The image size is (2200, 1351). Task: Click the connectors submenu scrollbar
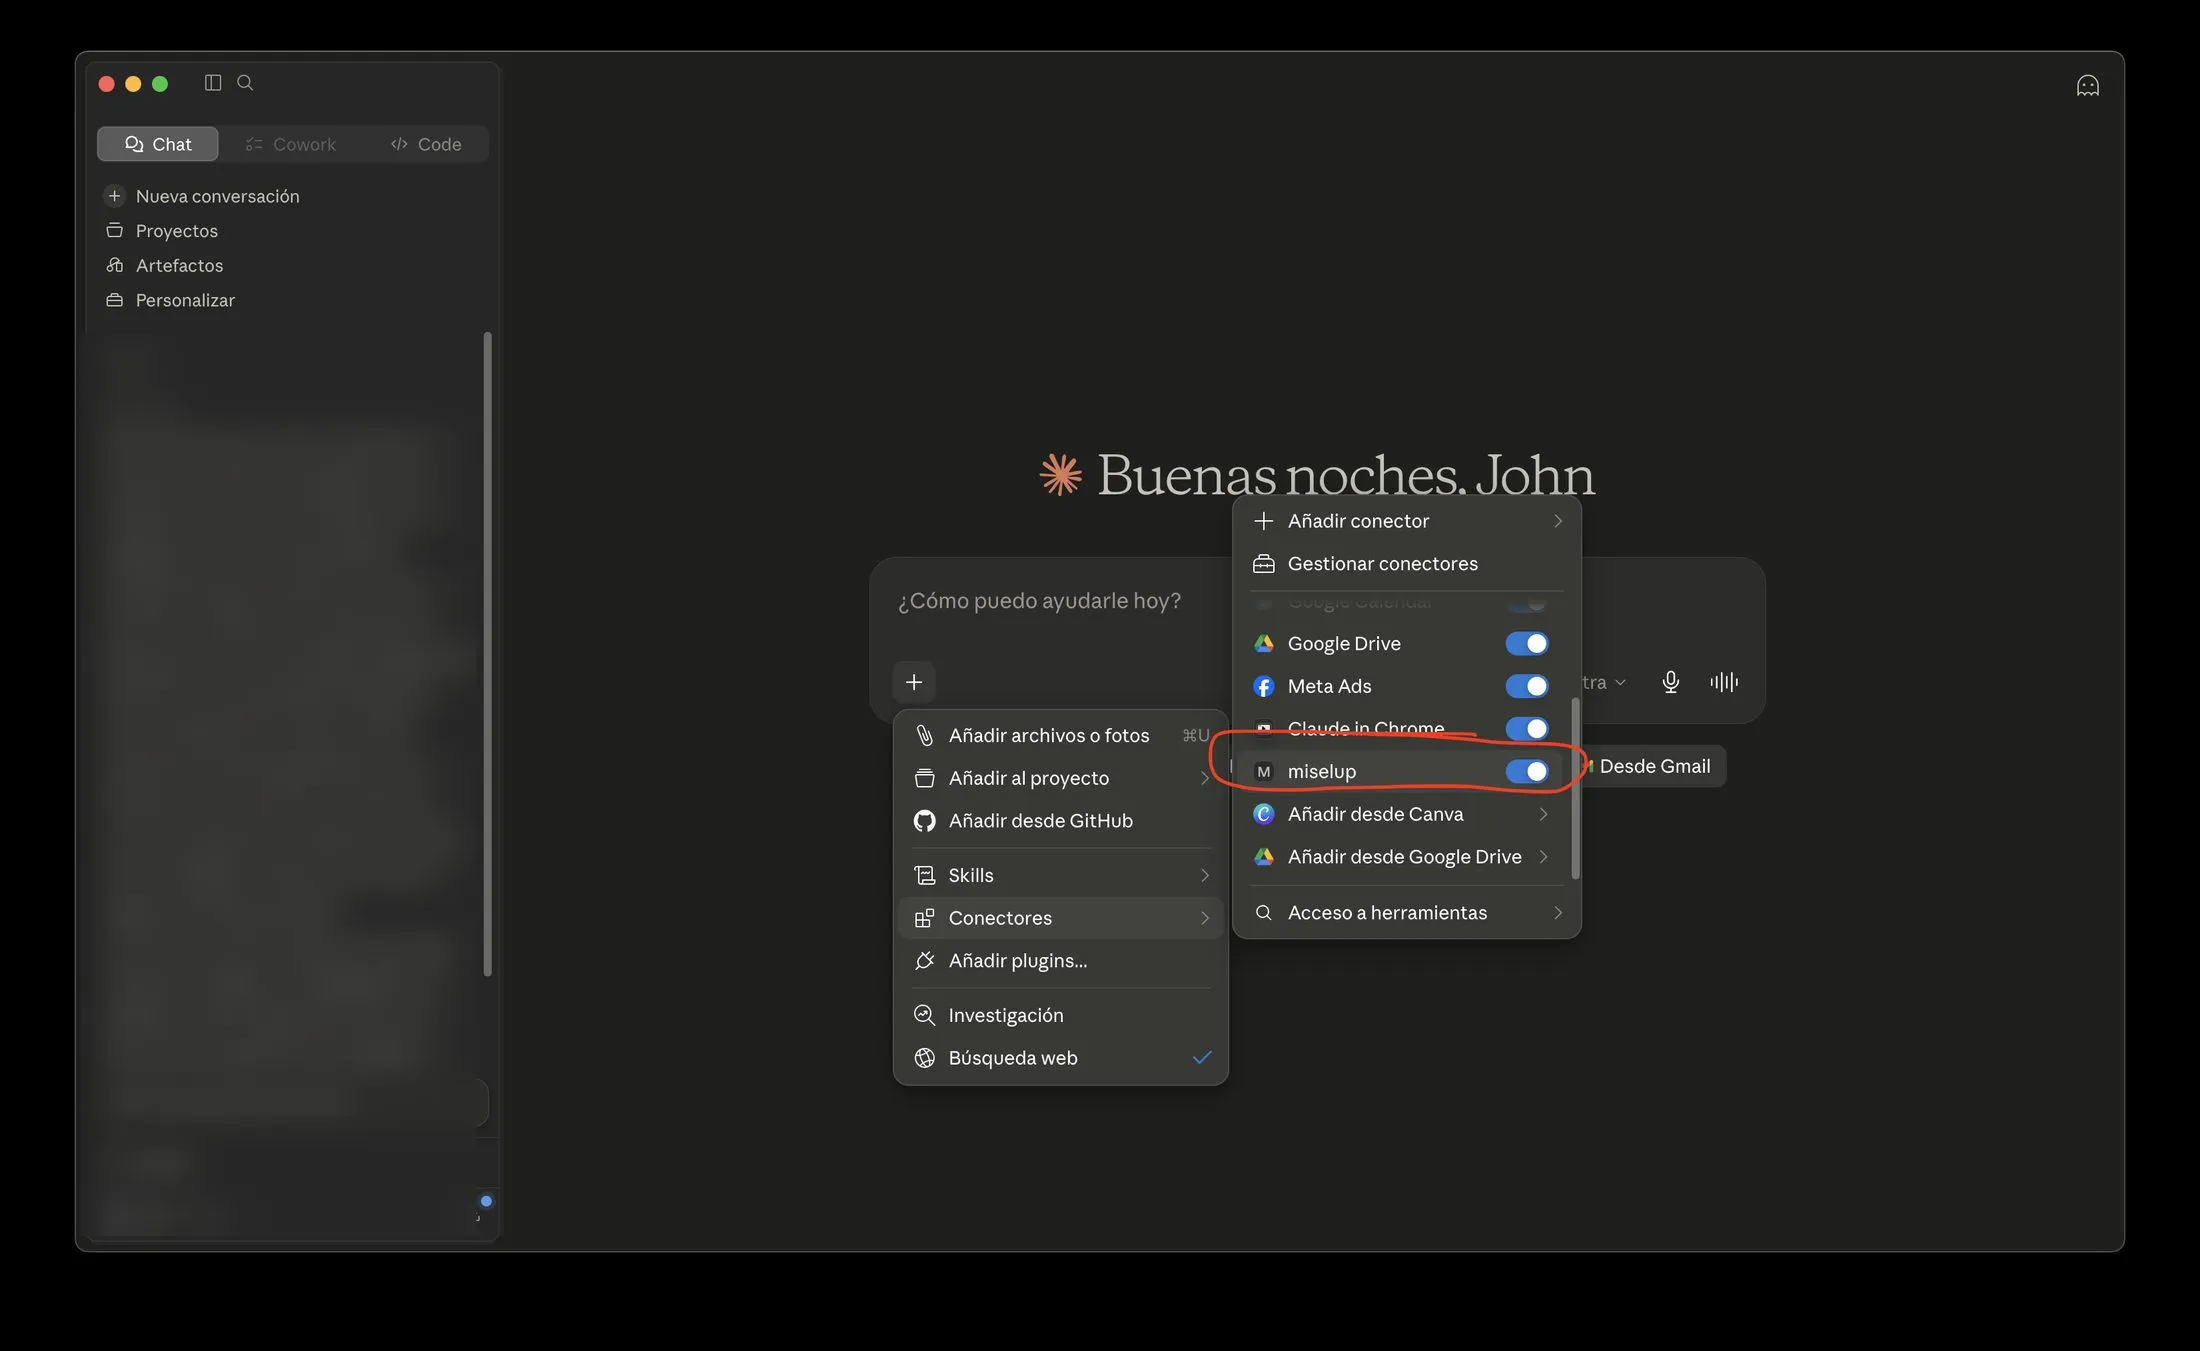click(1576, 788)
